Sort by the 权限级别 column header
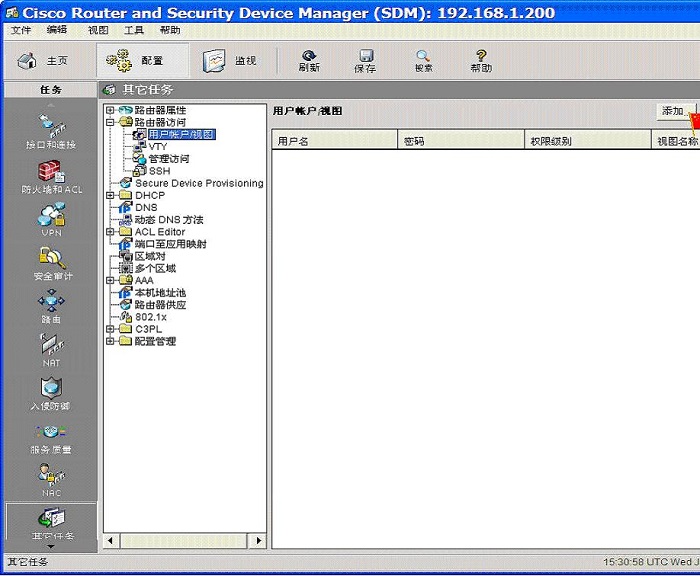This screenshot has width=700, height=576. (588, 141)
